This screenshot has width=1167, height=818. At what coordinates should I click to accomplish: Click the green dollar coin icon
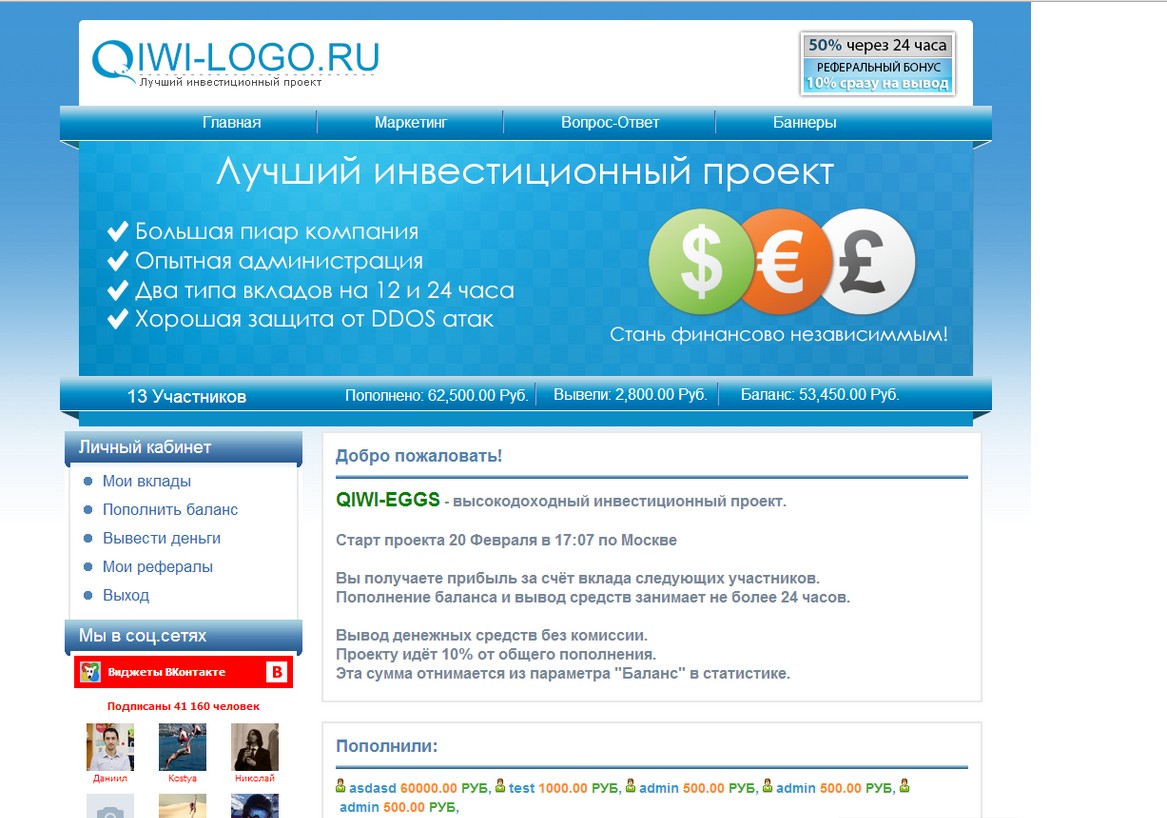(x=700, y=261)
